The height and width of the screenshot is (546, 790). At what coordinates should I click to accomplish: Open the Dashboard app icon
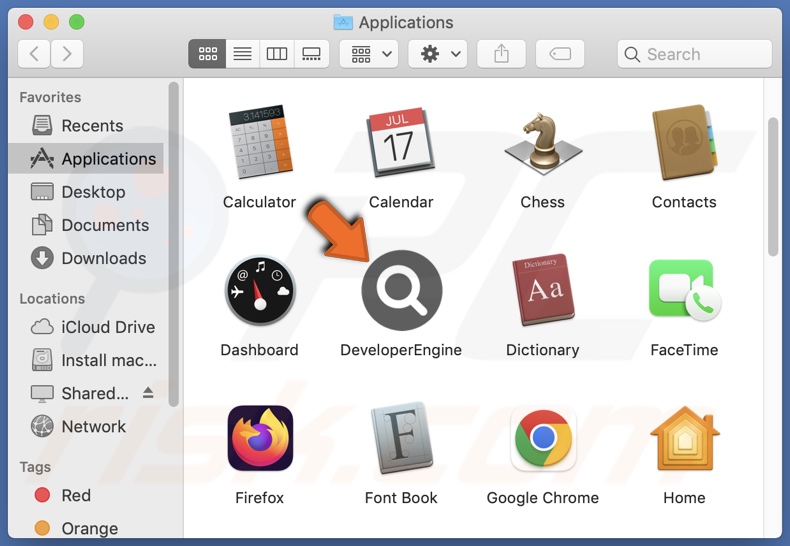tap(260, 290)
